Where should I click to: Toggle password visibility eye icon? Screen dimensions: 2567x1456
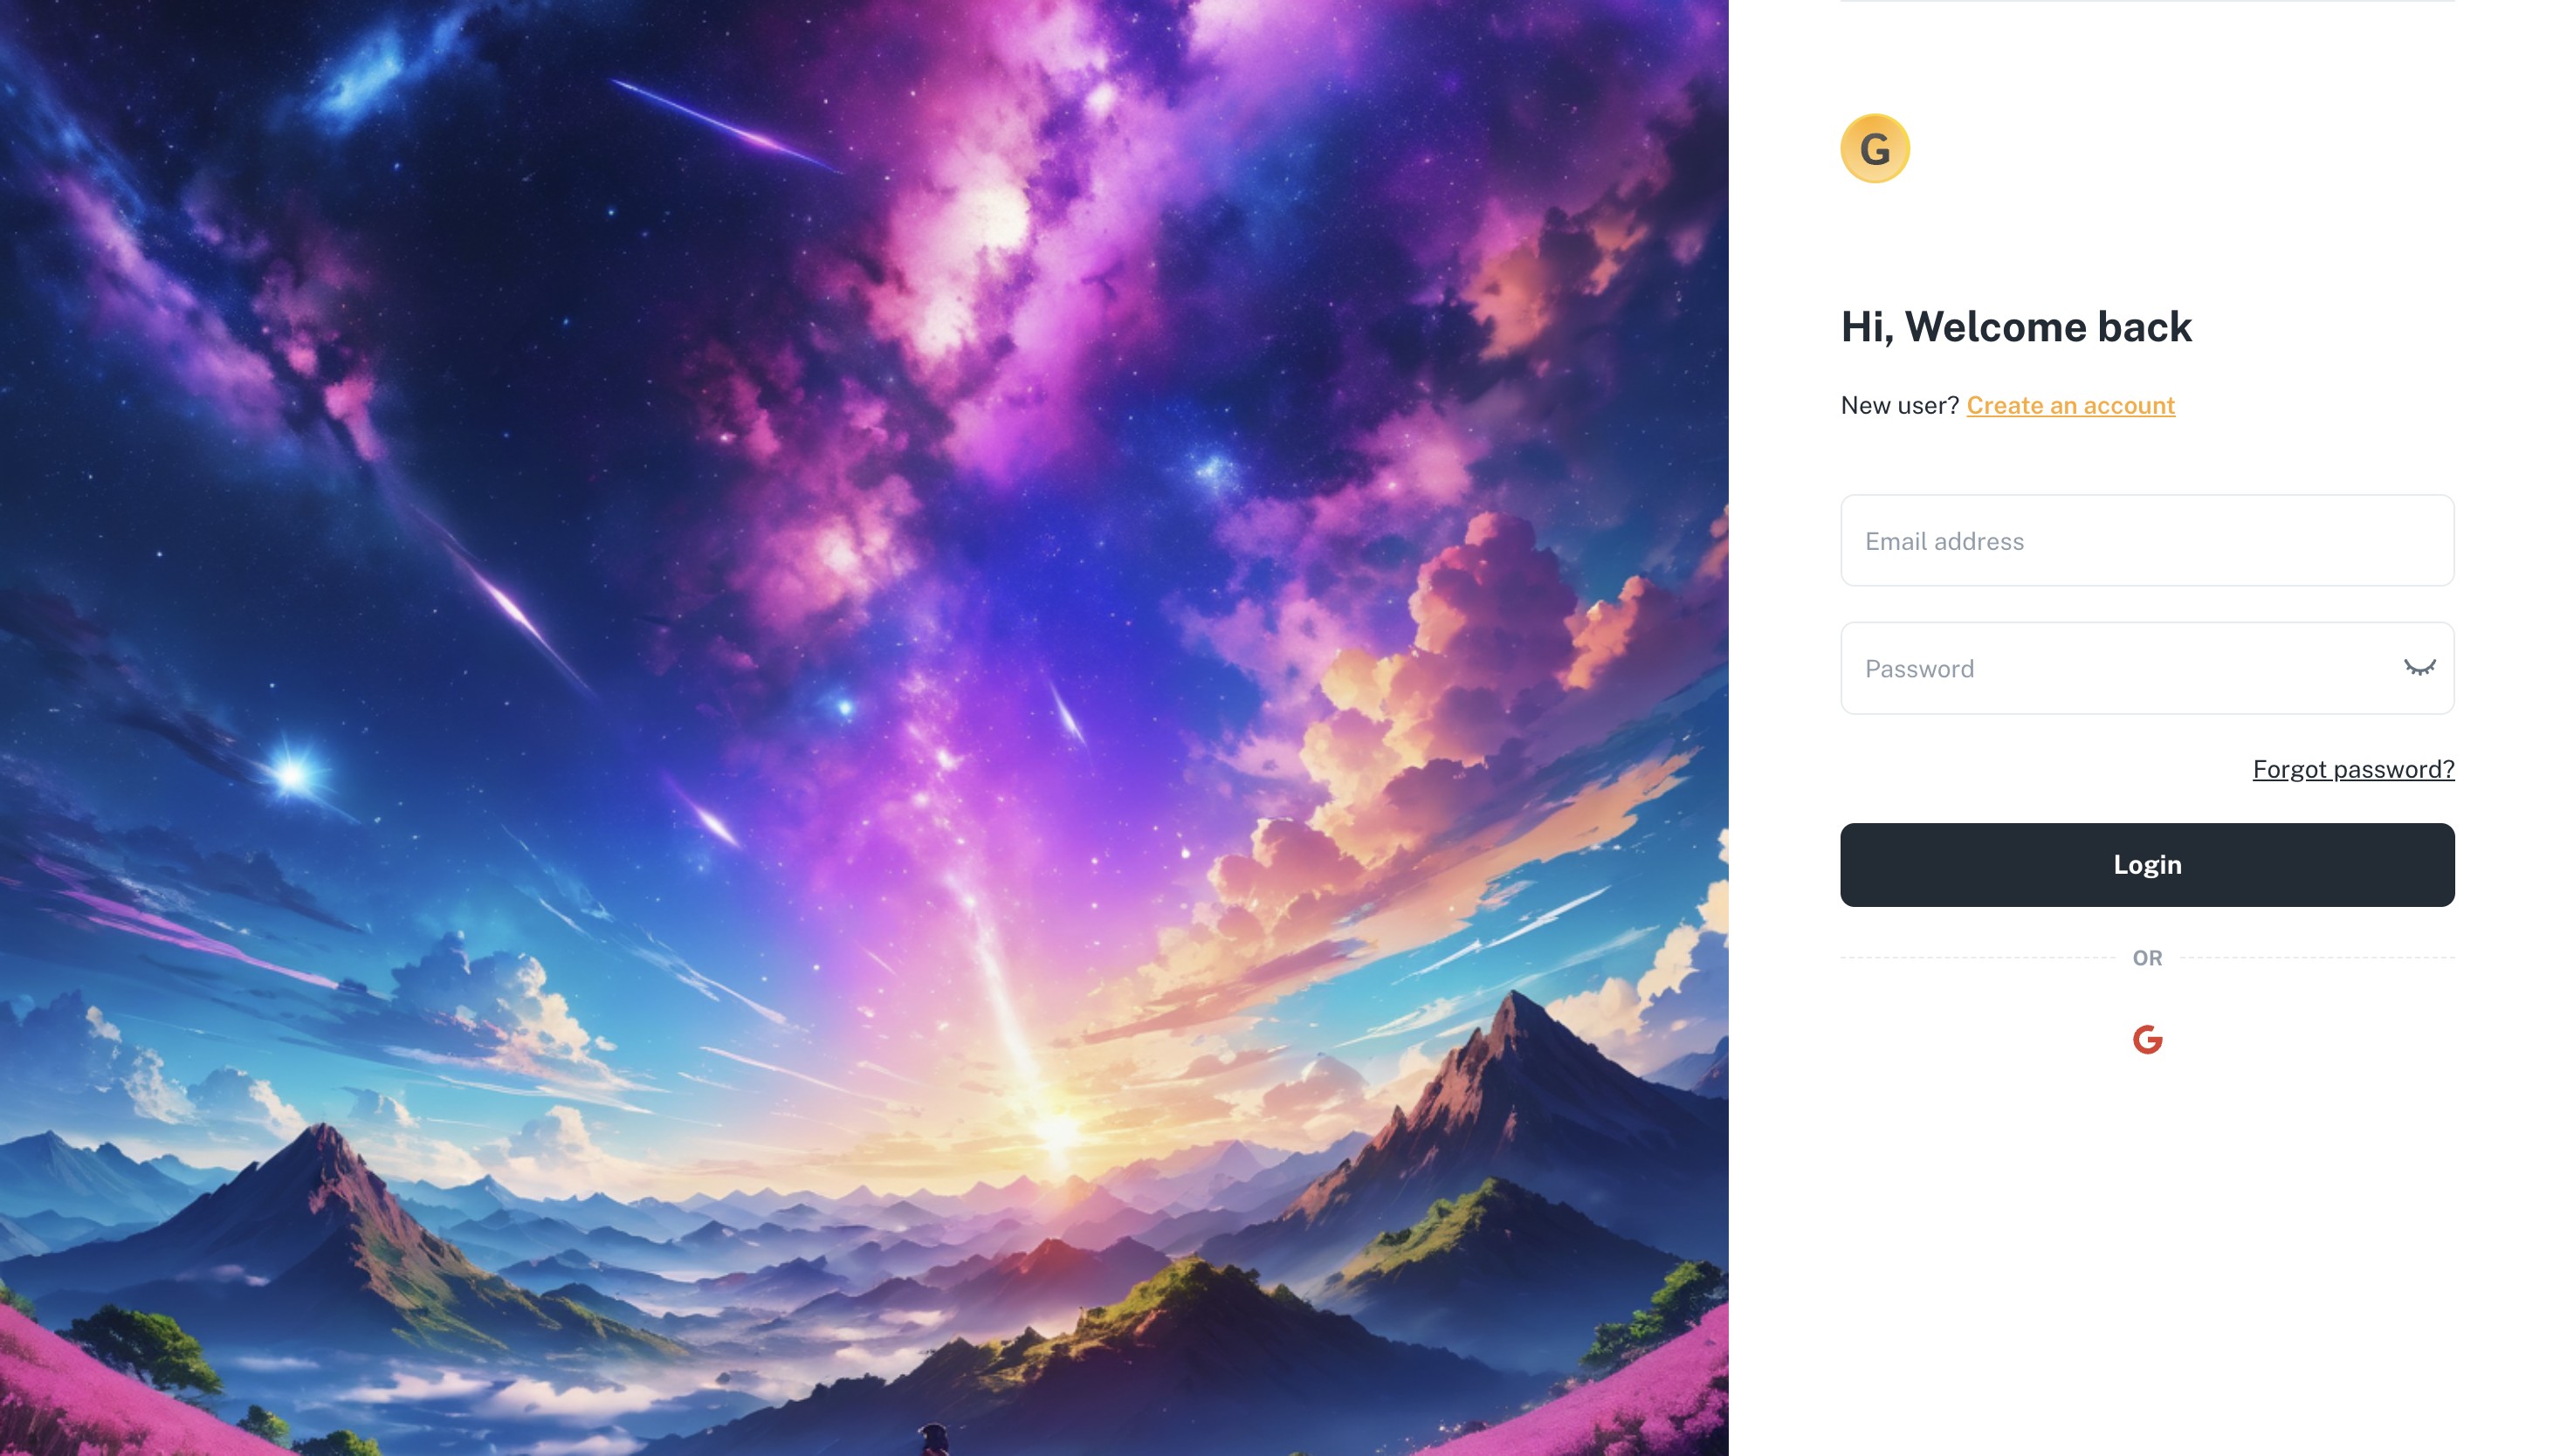(x=2418, y=668)
